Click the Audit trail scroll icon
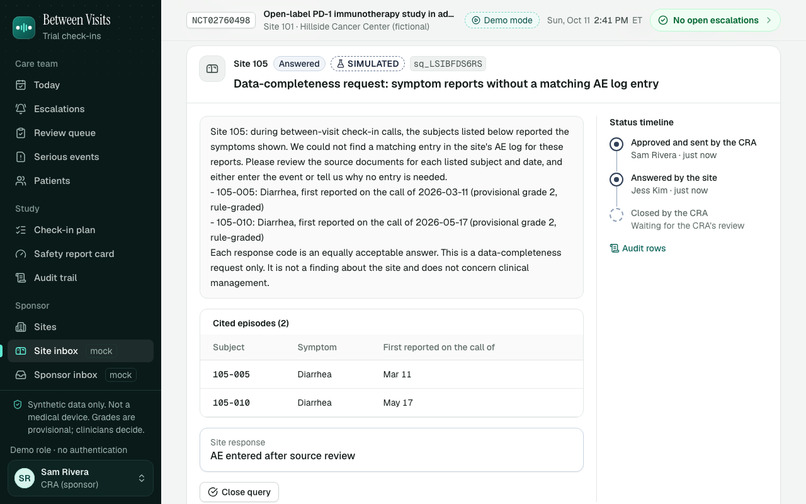Screen dimensions: 806x504 point(21,278)
